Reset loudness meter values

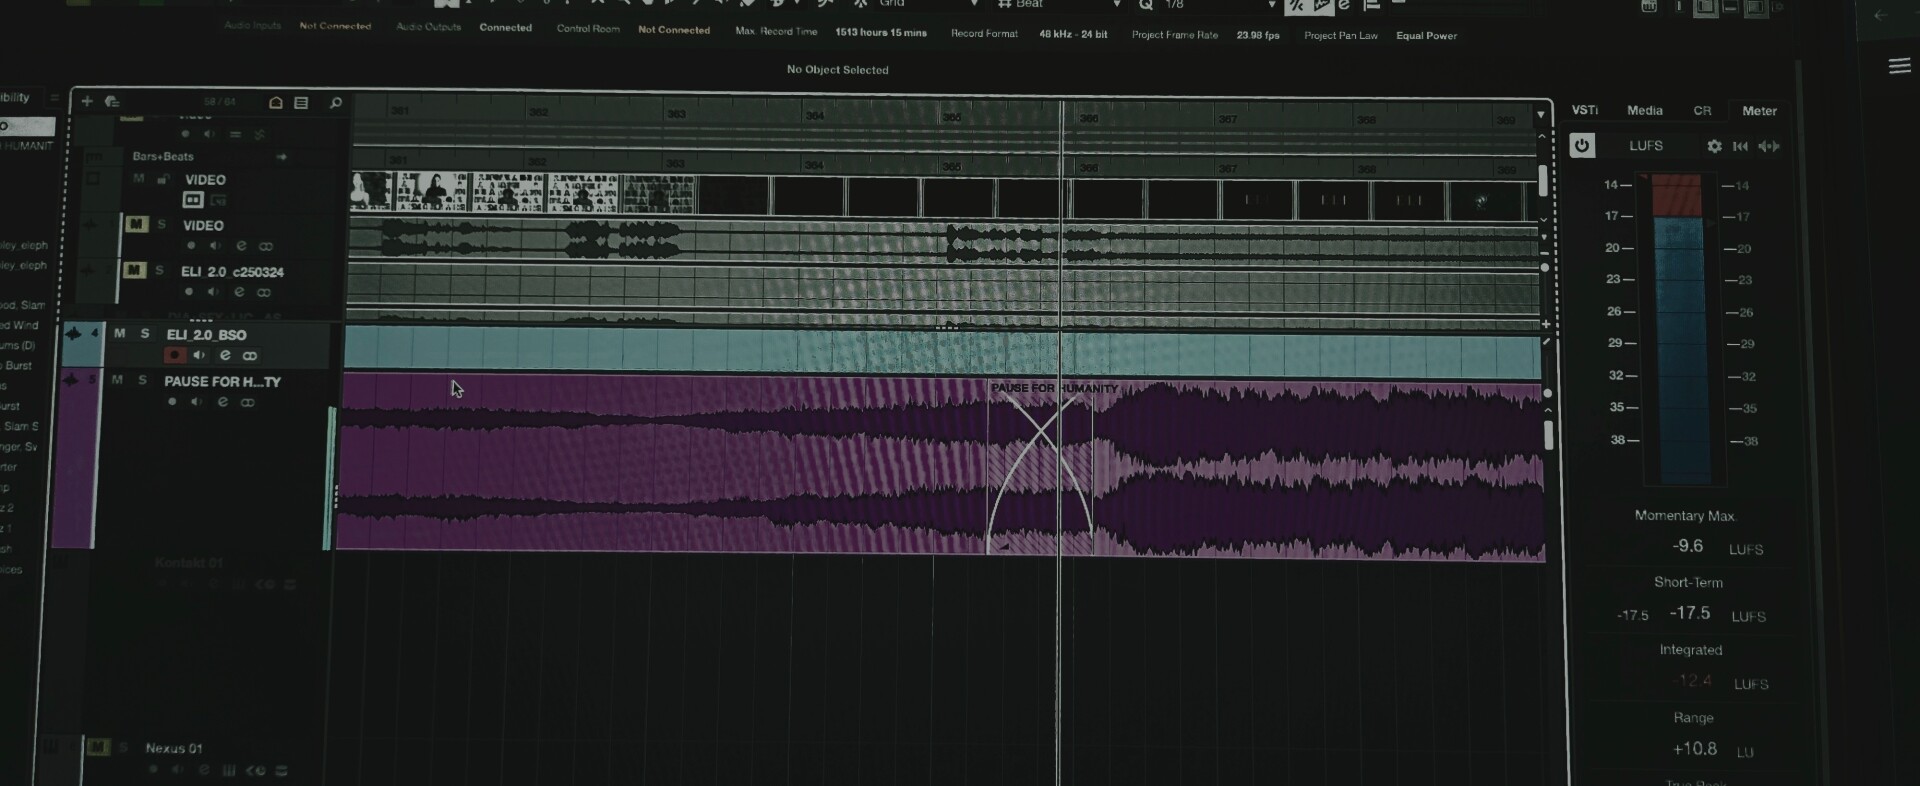point(1740,146)
